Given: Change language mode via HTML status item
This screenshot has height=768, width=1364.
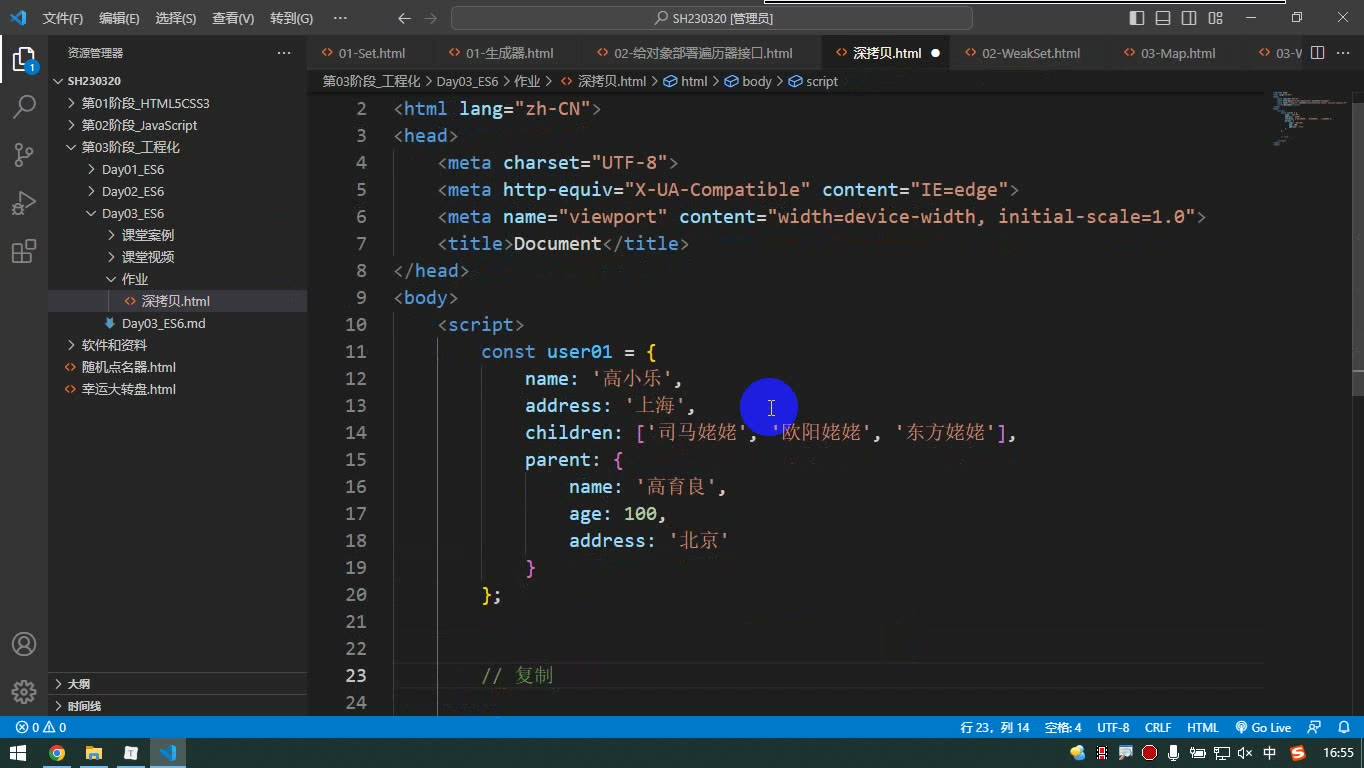Looking at the screenshot, I should click(1203, 728).
